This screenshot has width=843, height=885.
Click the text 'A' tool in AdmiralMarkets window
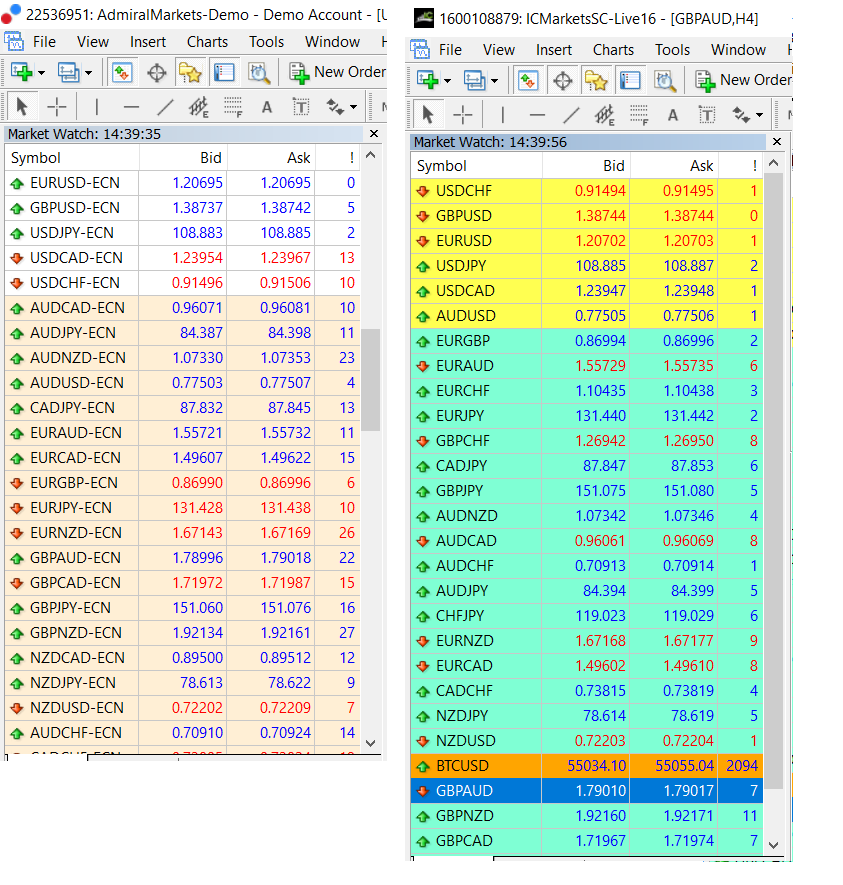(267, 107)
